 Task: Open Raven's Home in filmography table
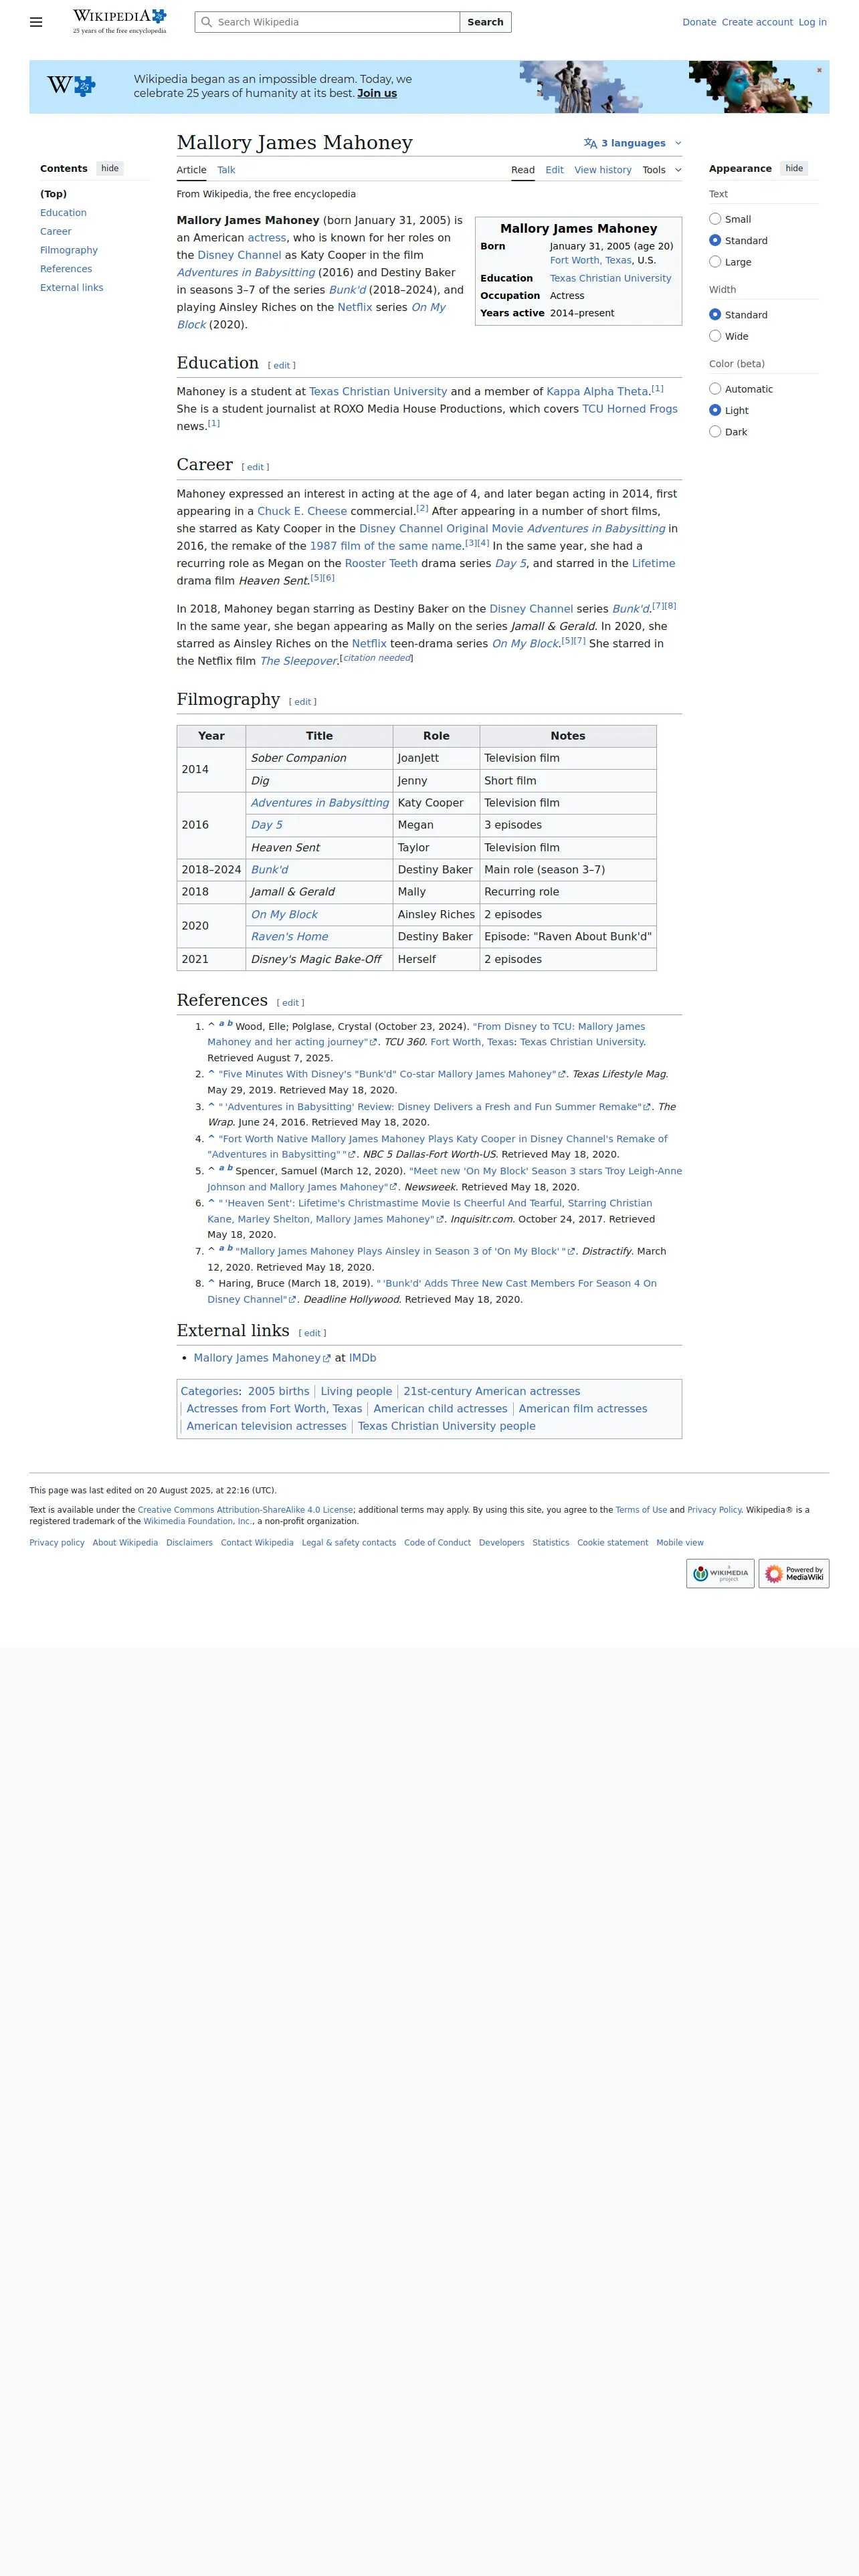289,937
